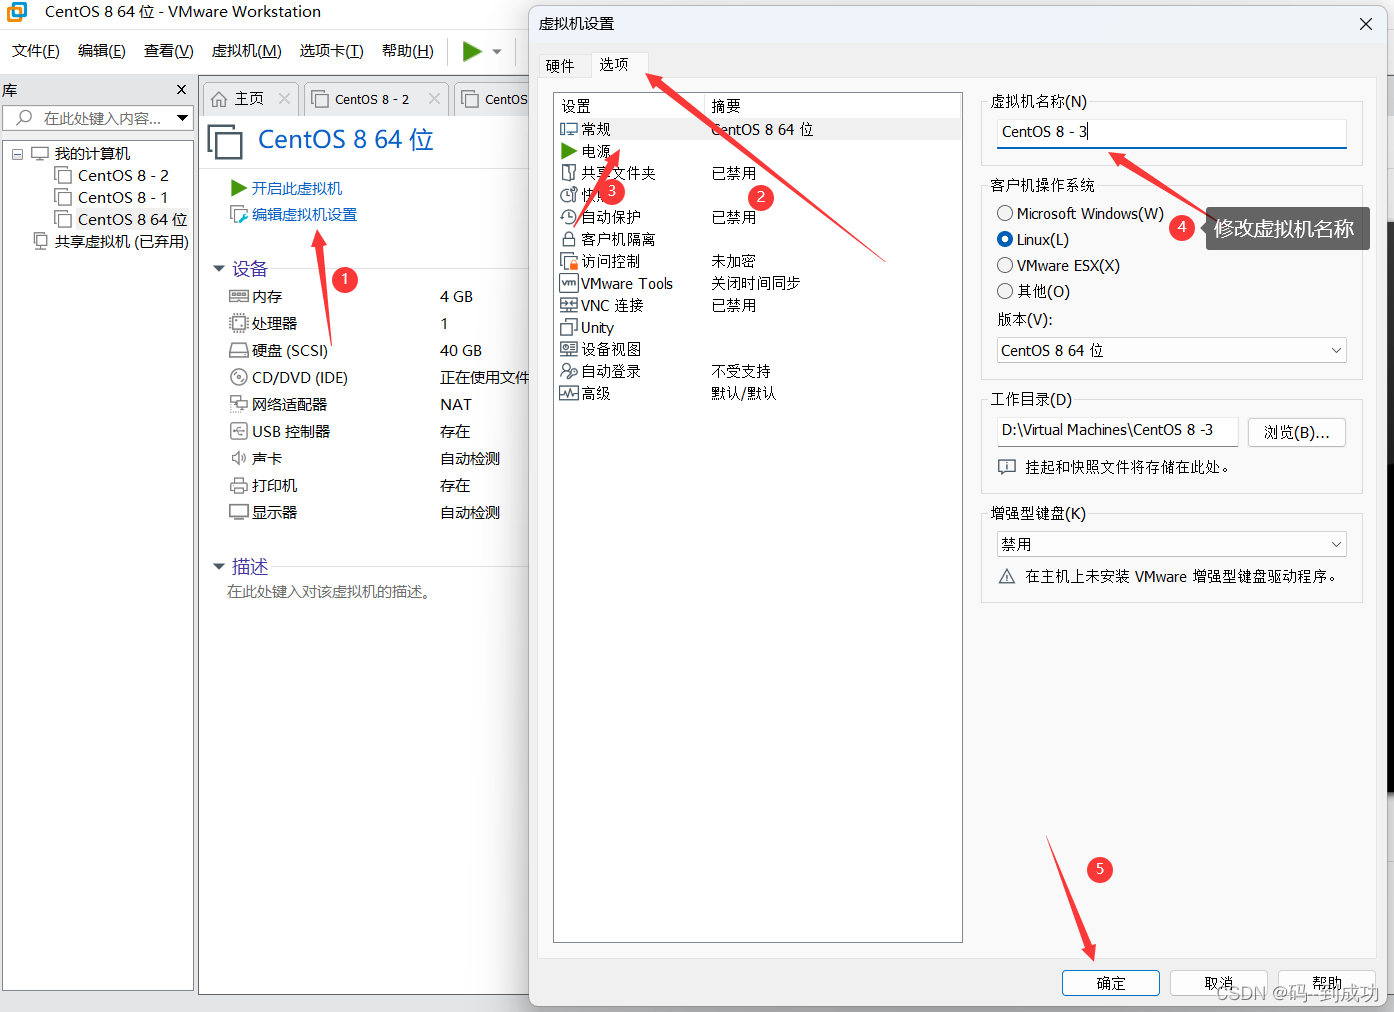
Task: Collapse the 我的计算机 tree node
Action: 18,154
